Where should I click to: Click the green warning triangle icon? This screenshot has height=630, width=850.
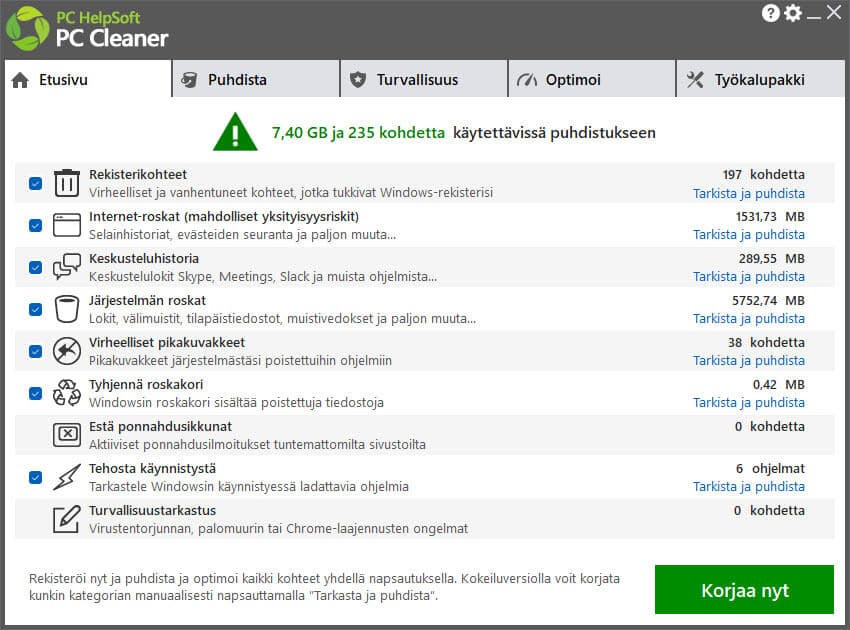point(235,131)
